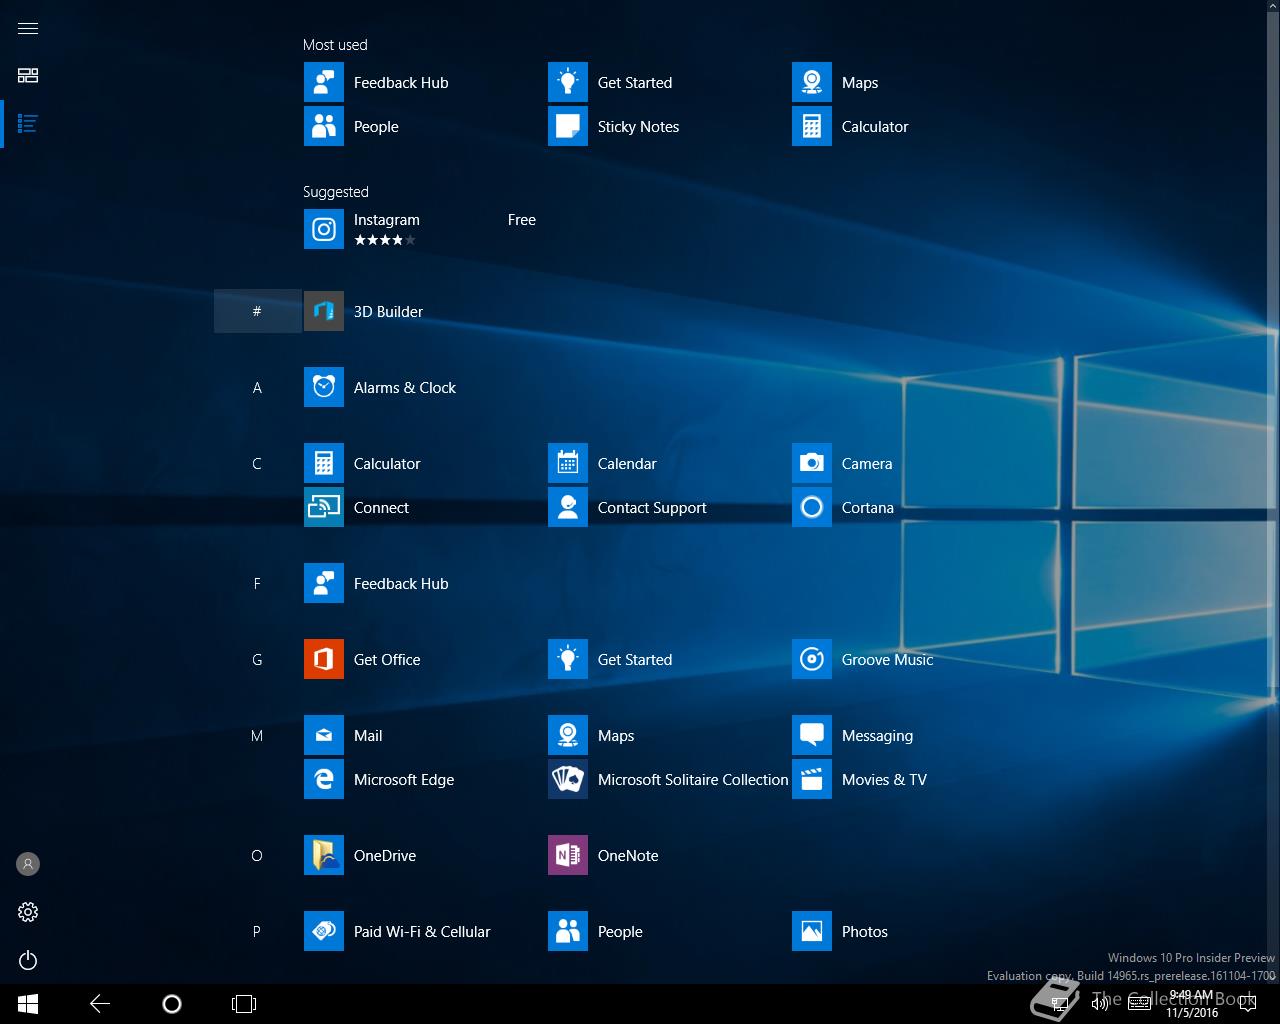This screenshot has width=1280, height=1024.
Task: Click the Free label for Instagram
Action: (x=522, y=220)
